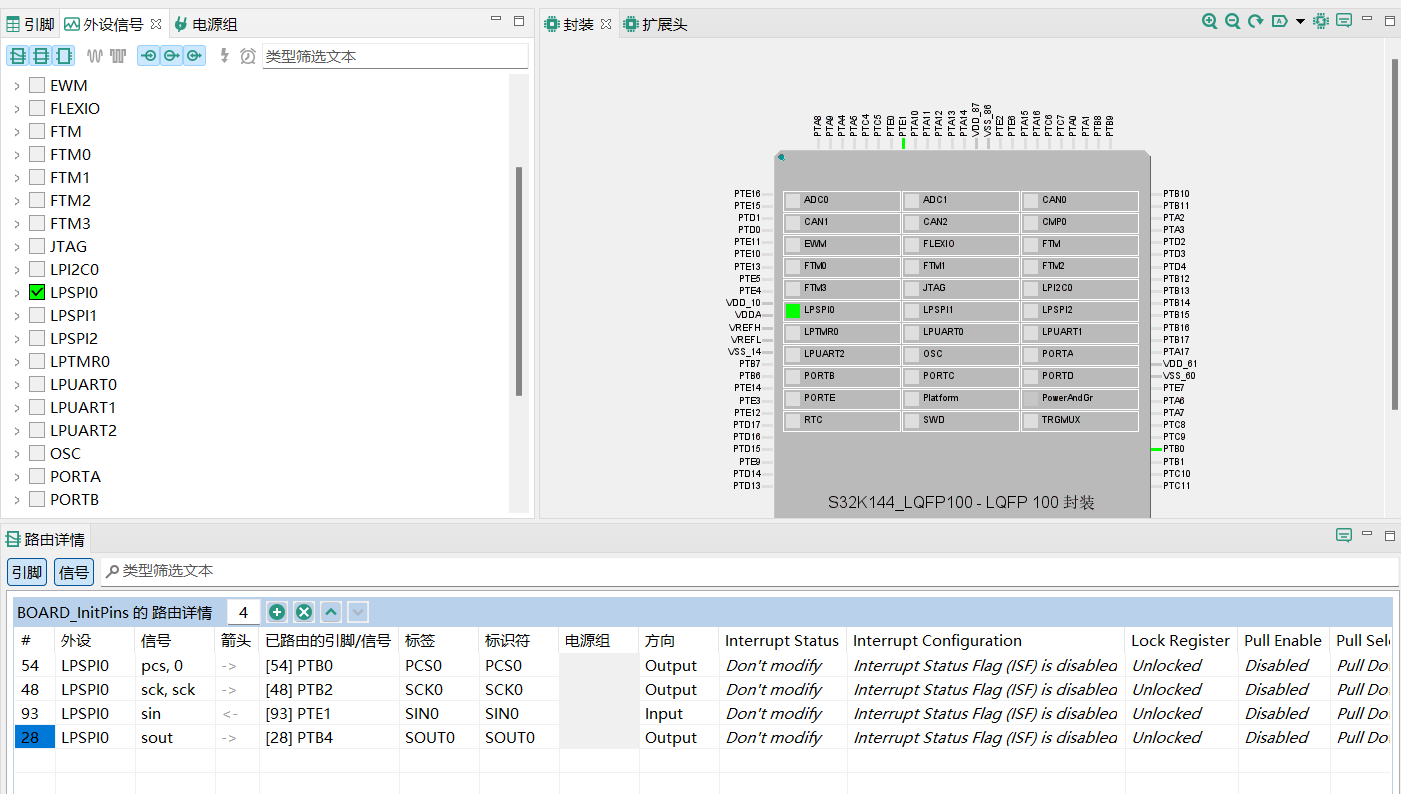Expand the EWM tree node
1401x794 pixels.
pos(16,85)
